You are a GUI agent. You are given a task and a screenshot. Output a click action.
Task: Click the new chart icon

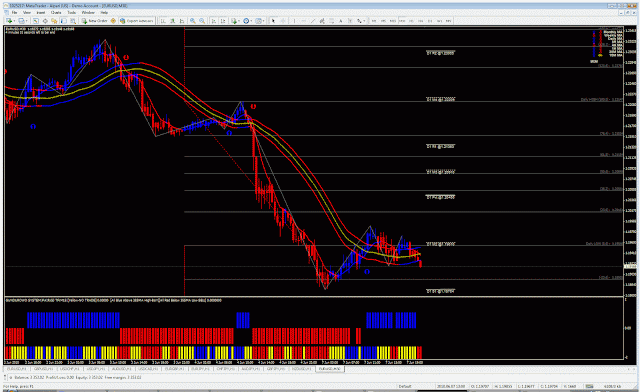click(x=9, y=21)
